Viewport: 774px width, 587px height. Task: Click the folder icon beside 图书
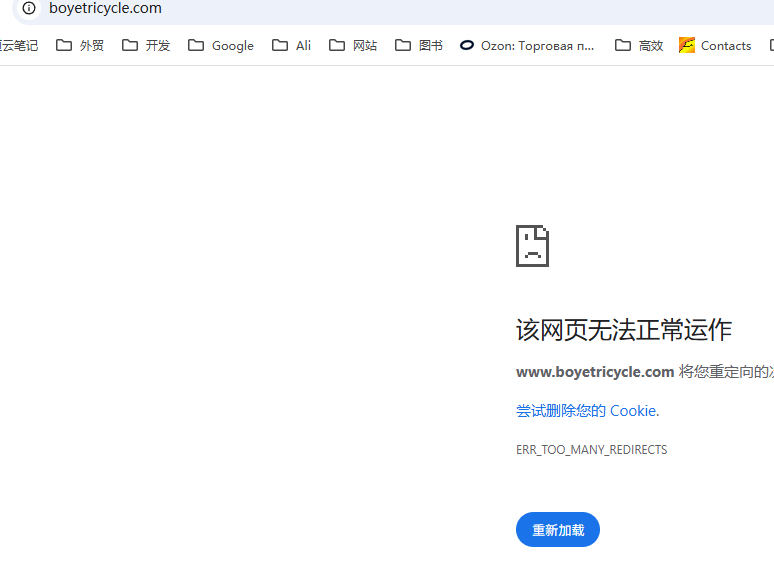[x=403, y=45]
